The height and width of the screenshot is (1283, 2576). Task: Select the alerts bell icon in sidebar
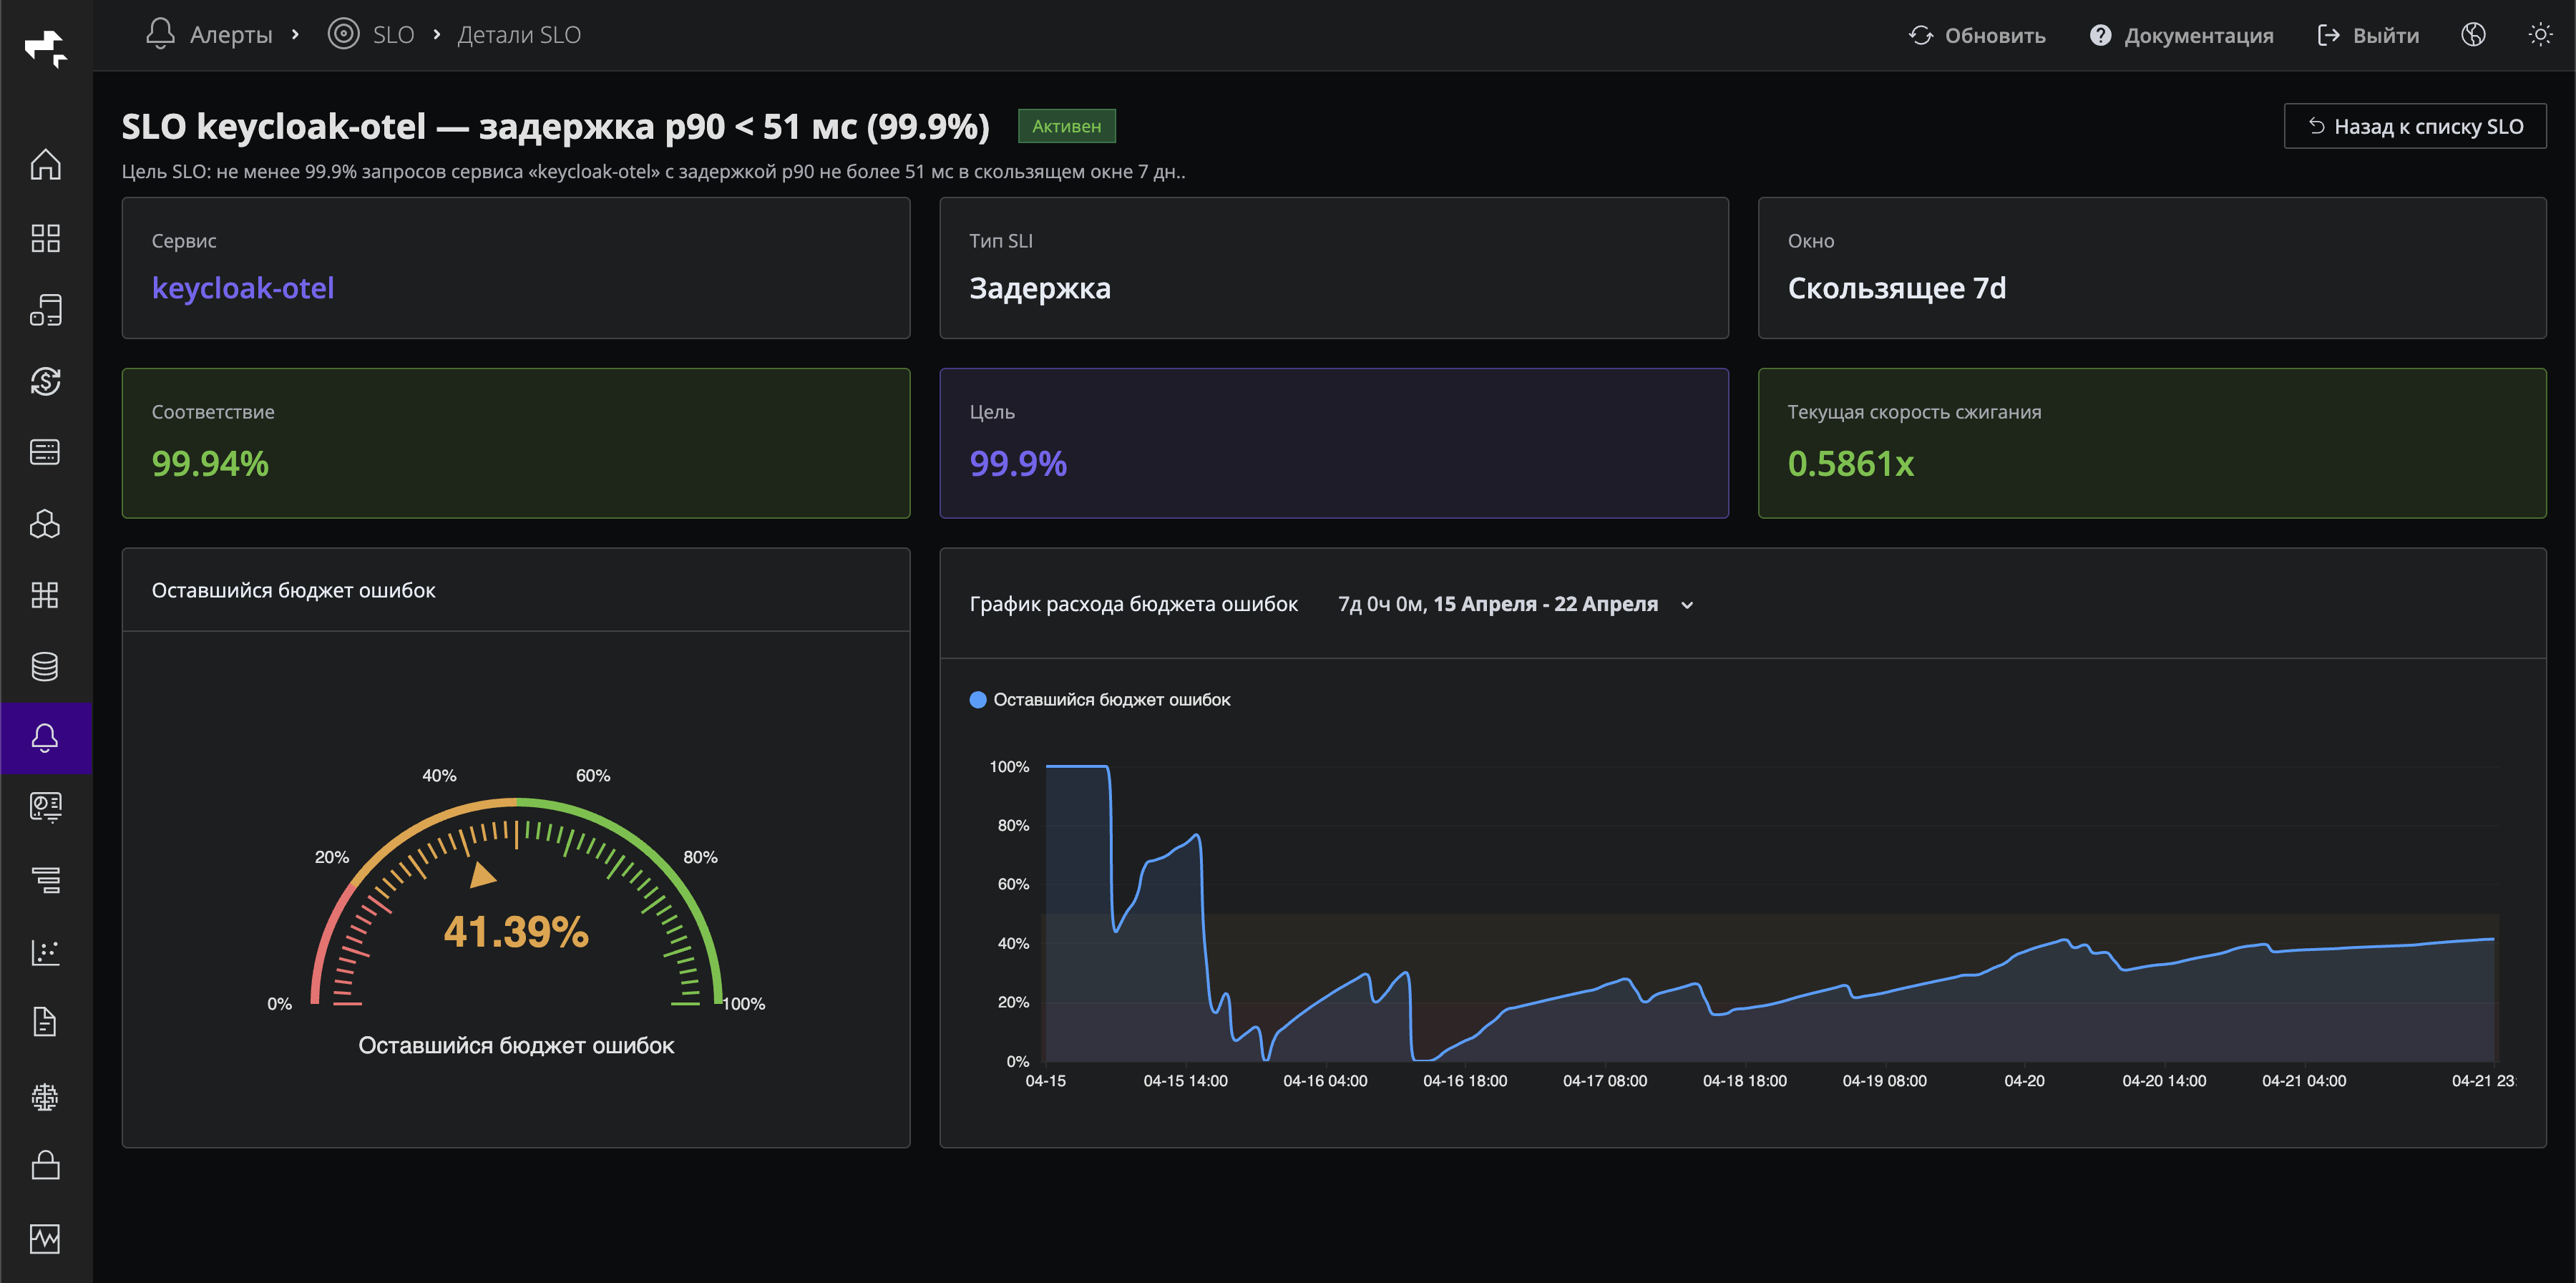tap(45, 738)
